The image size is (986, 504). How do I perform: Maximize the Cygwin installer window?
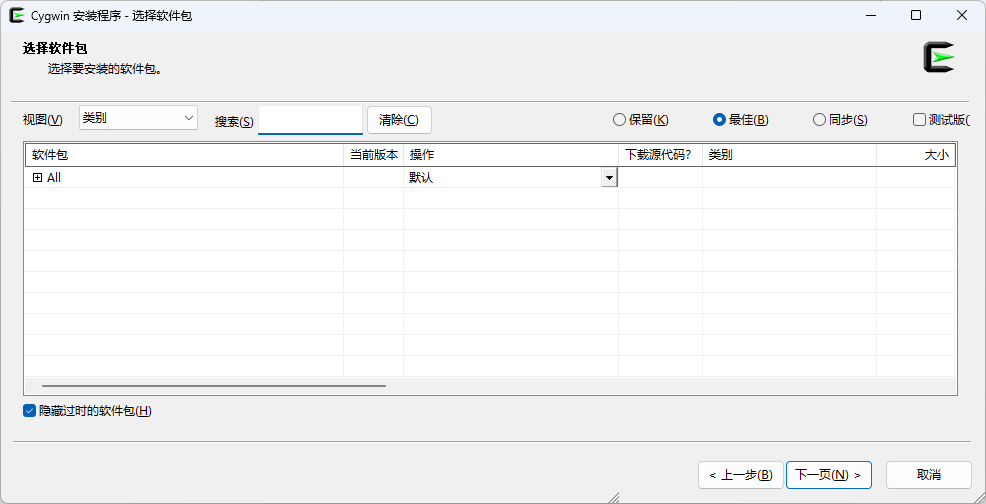pyautogui.click(x=916, y=16)
